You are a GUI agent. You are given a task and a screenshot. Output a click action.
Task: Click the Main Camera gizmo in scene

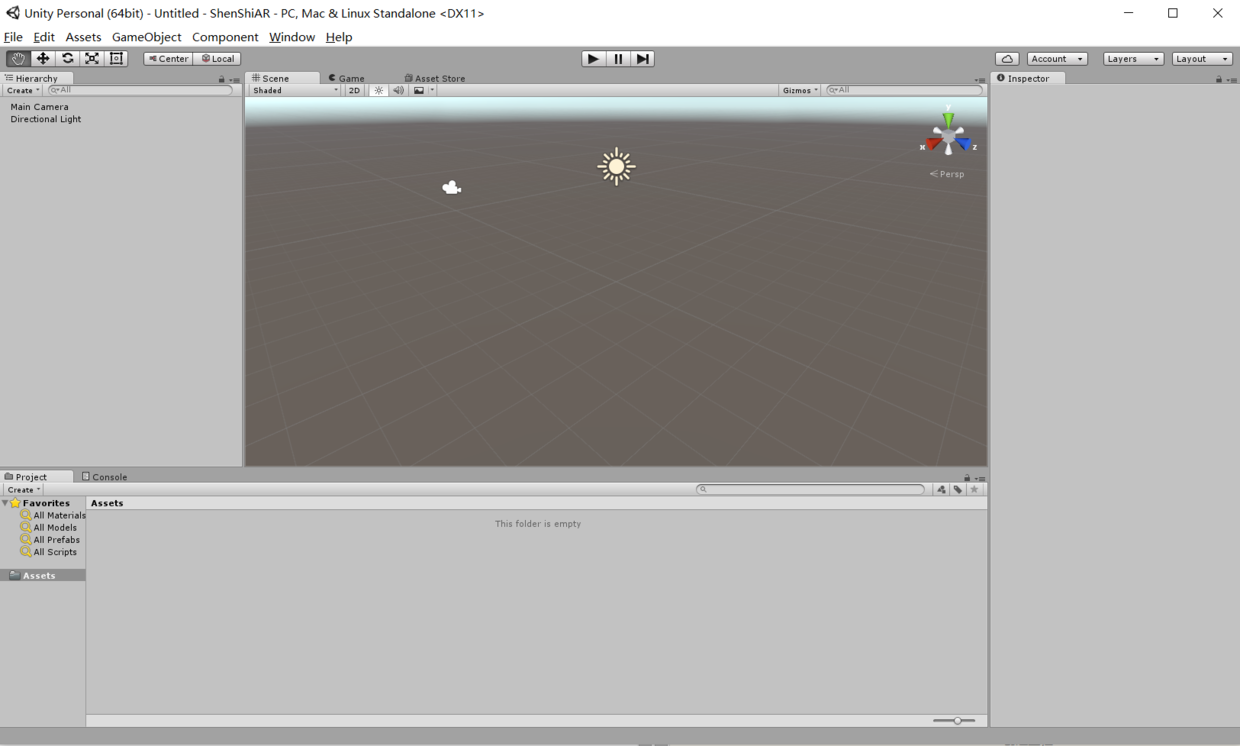point(452,187)
